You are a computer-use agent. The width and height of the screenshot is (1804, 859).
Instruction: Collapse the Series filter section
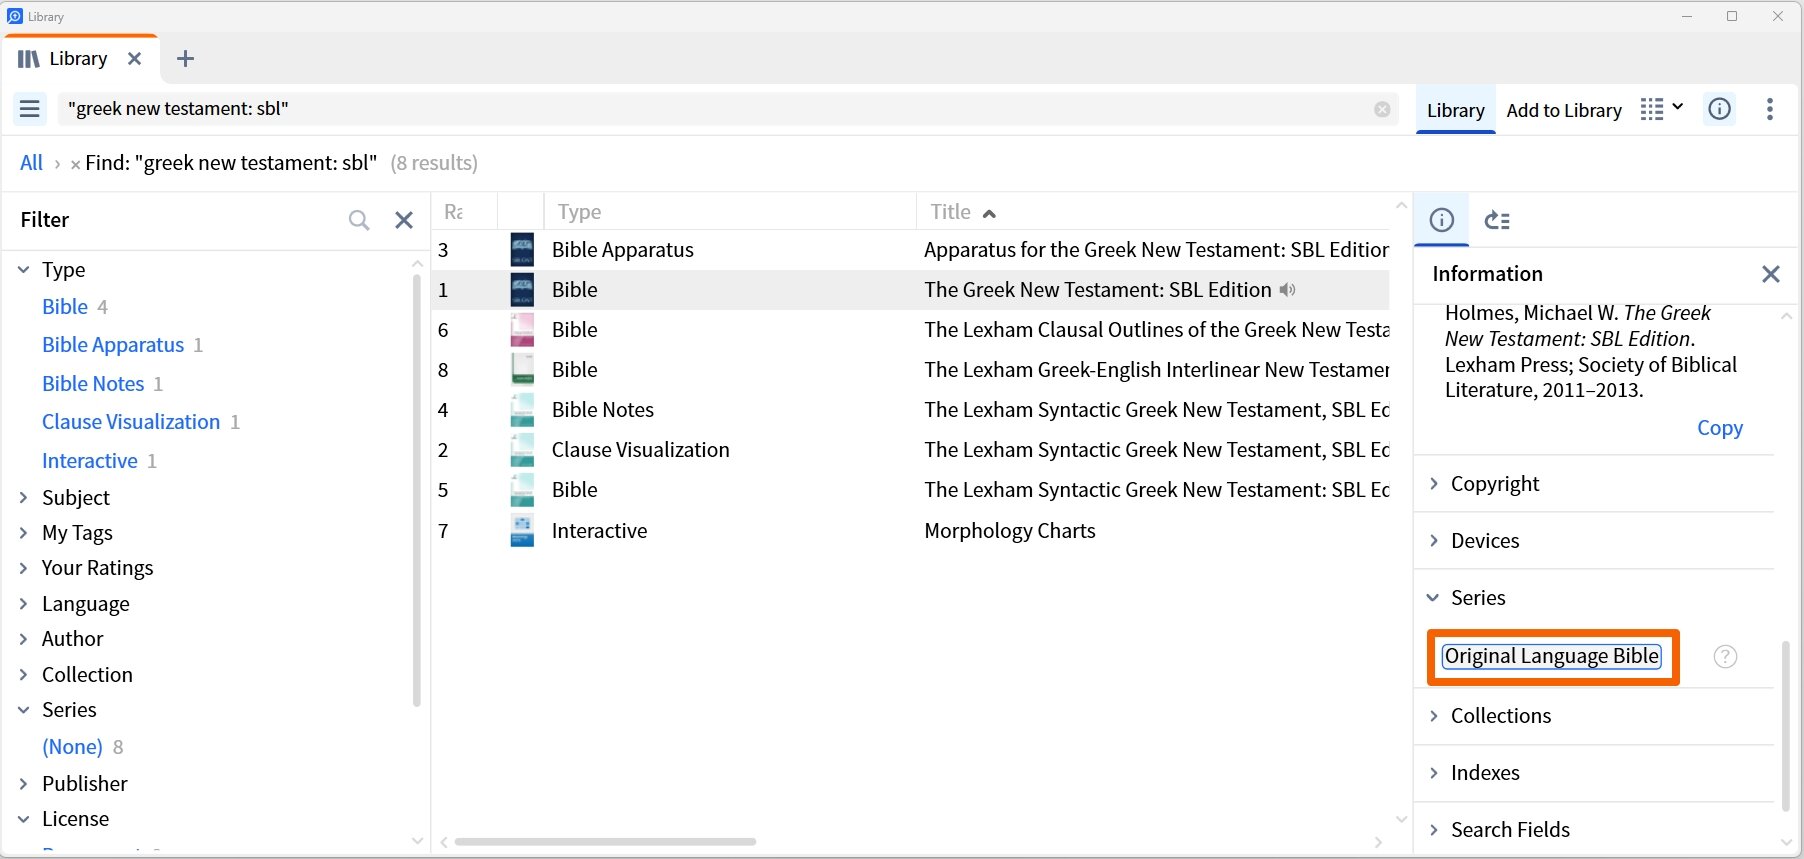coord(24,710)
